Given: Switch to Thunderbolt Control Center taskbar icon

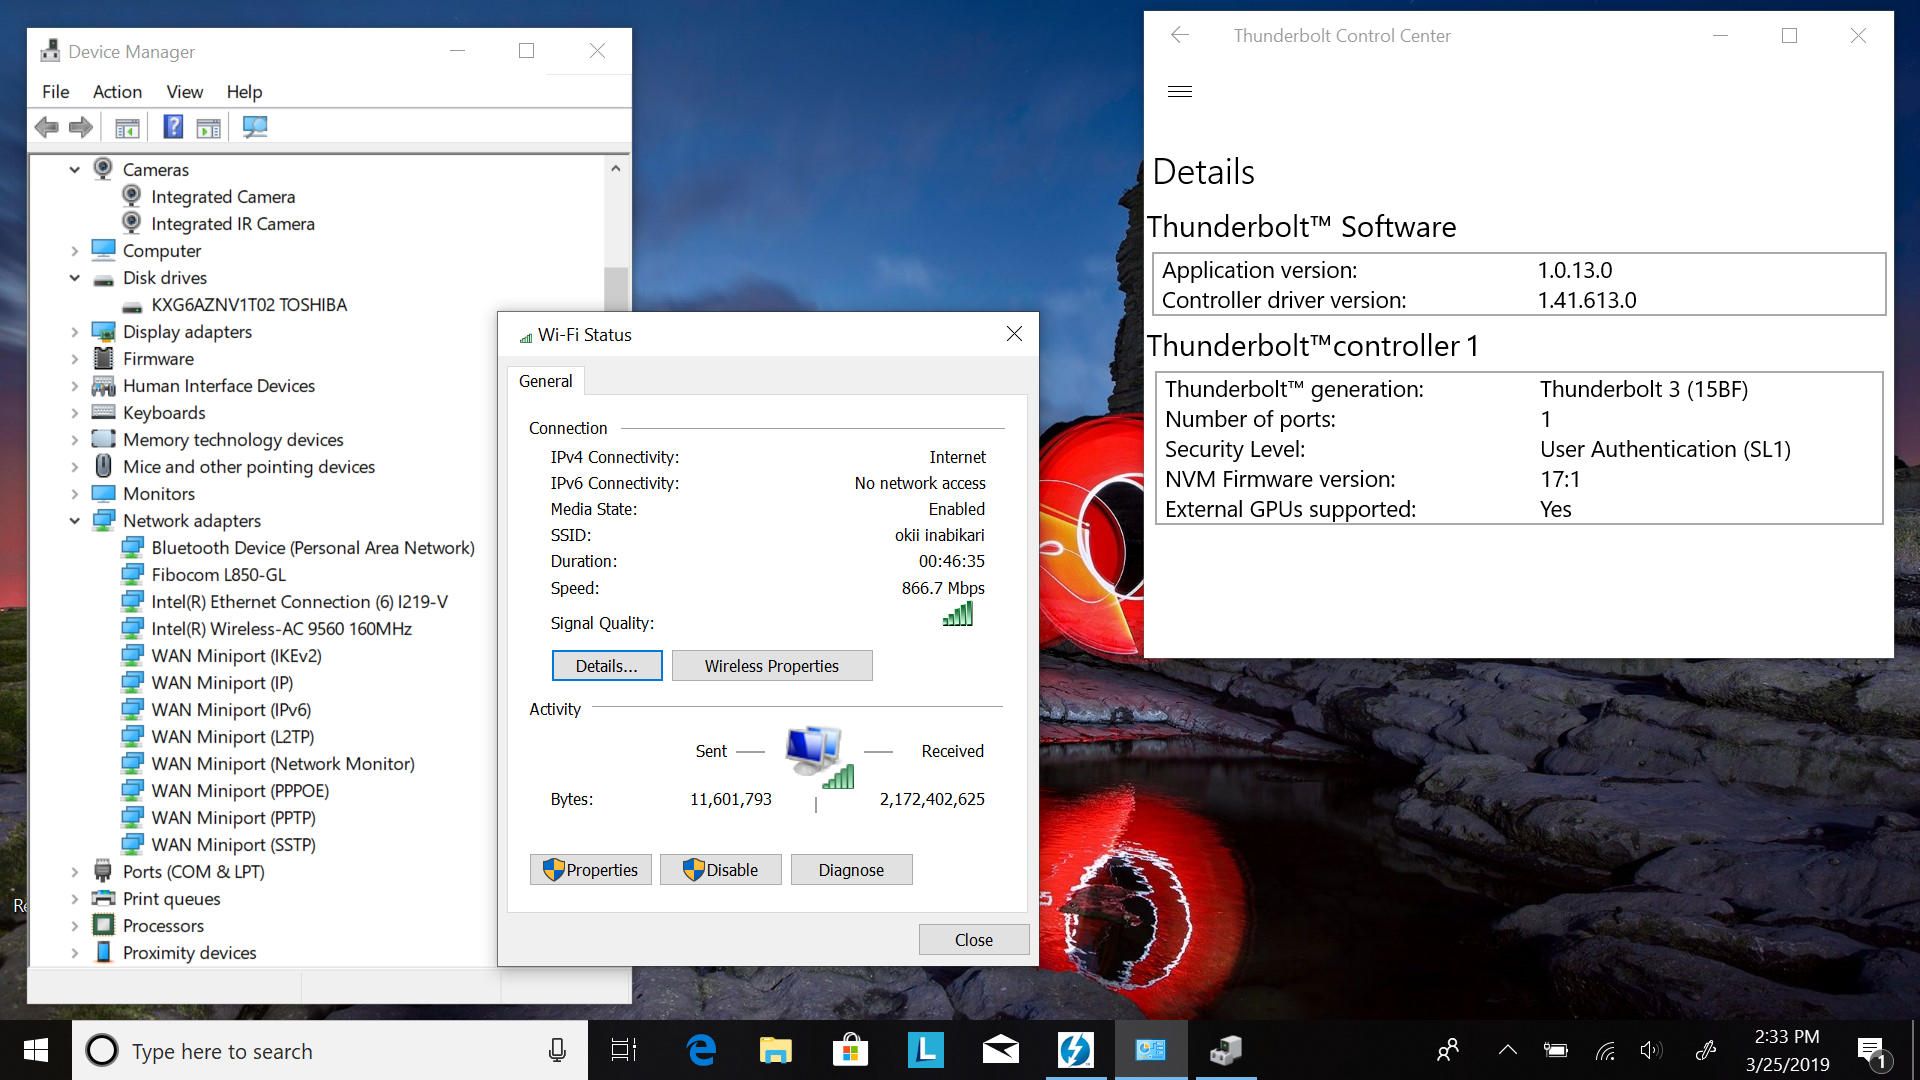Looking at the screenshot, I should click(x=1076, y=1050).
